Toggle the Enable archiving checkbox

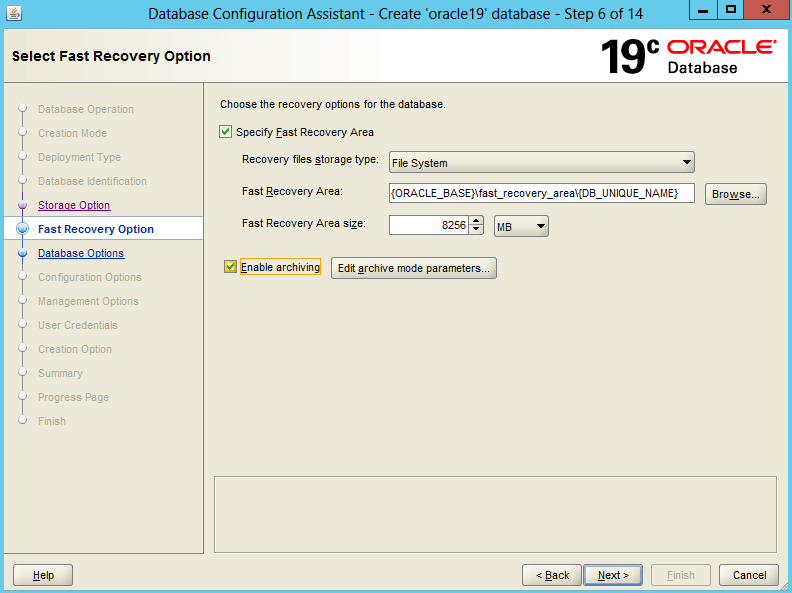click(230, 267)
